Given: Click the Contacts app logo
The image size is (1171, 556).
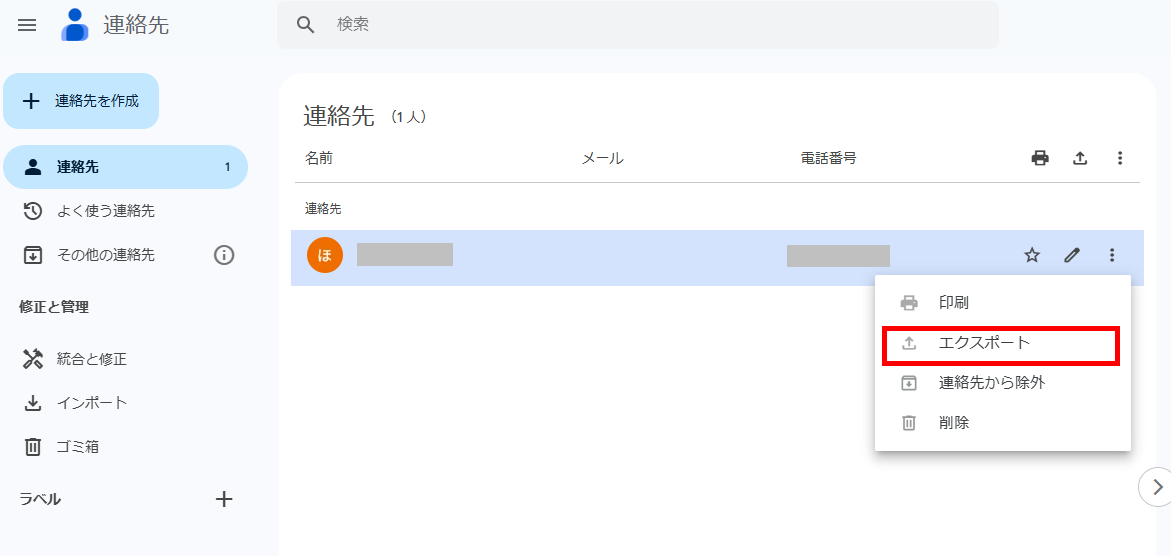Looking at the screenshot, I should tap(75, 25).
